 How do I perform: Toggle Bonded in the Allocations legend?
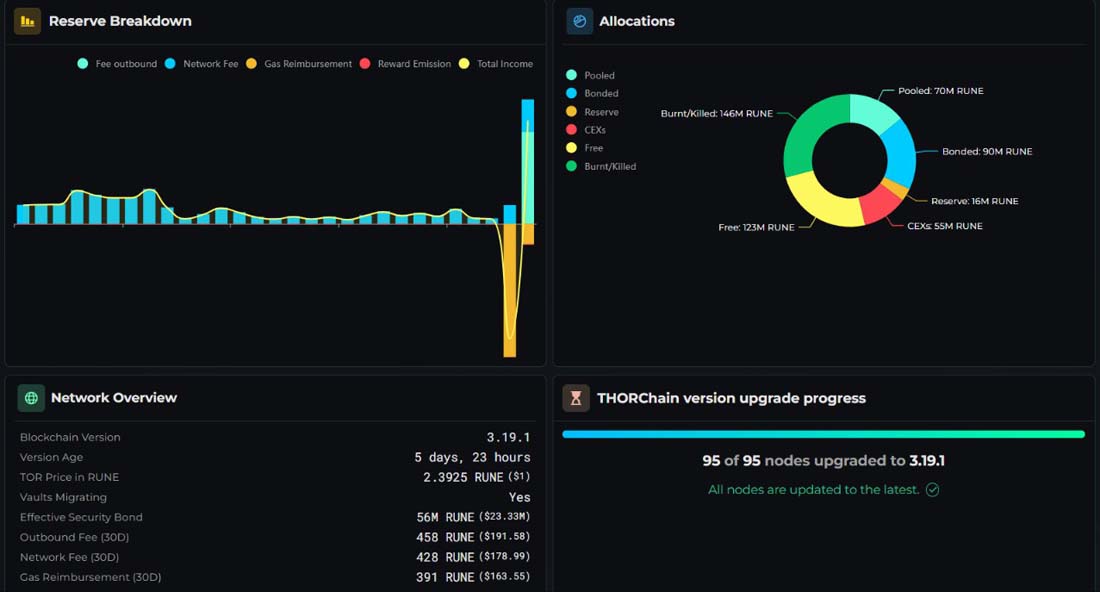click(x=592, y=93)
